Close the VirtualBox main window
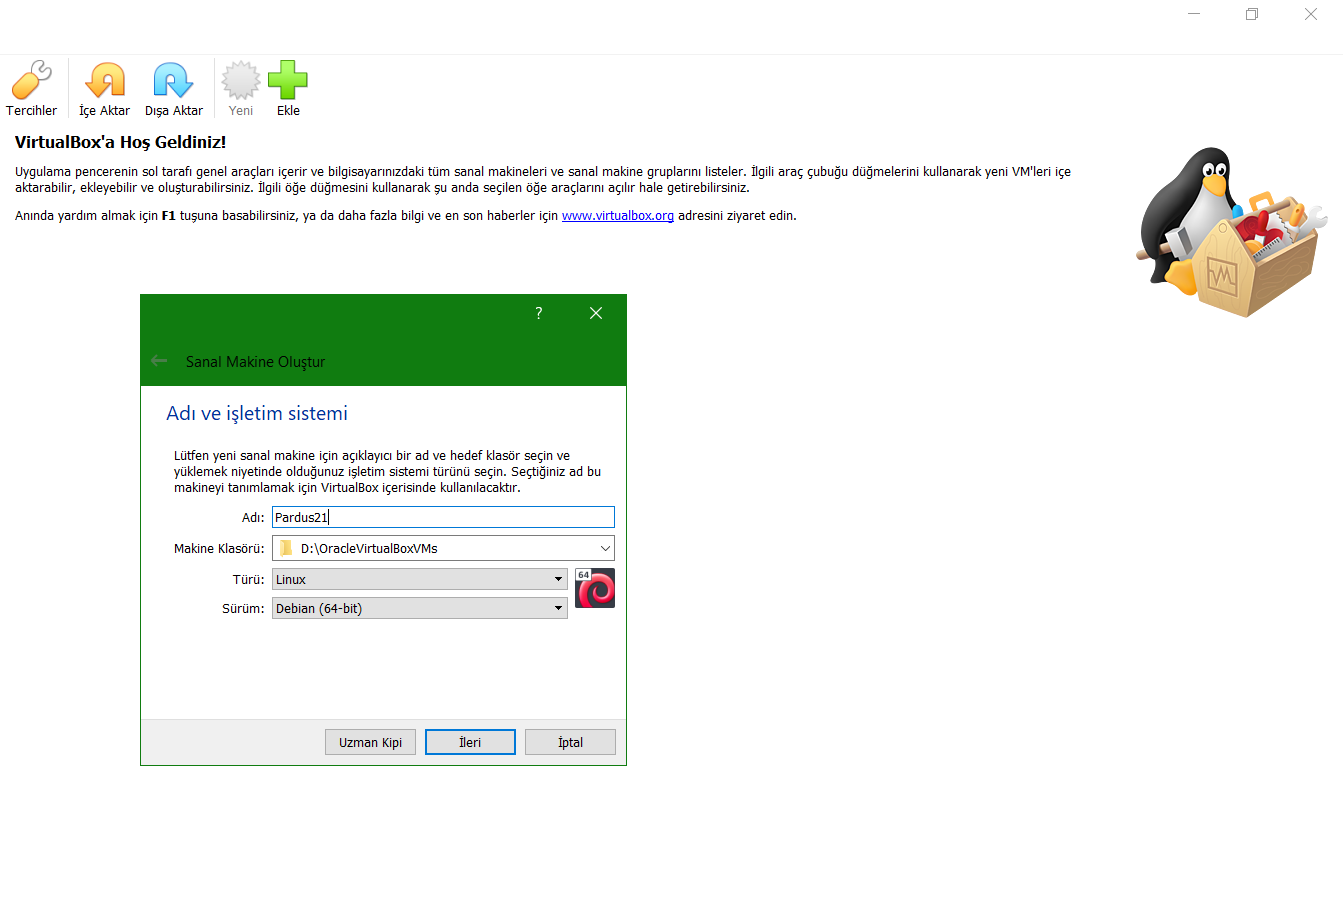The image size is (1343, 900). click(x=1311, y=14)
